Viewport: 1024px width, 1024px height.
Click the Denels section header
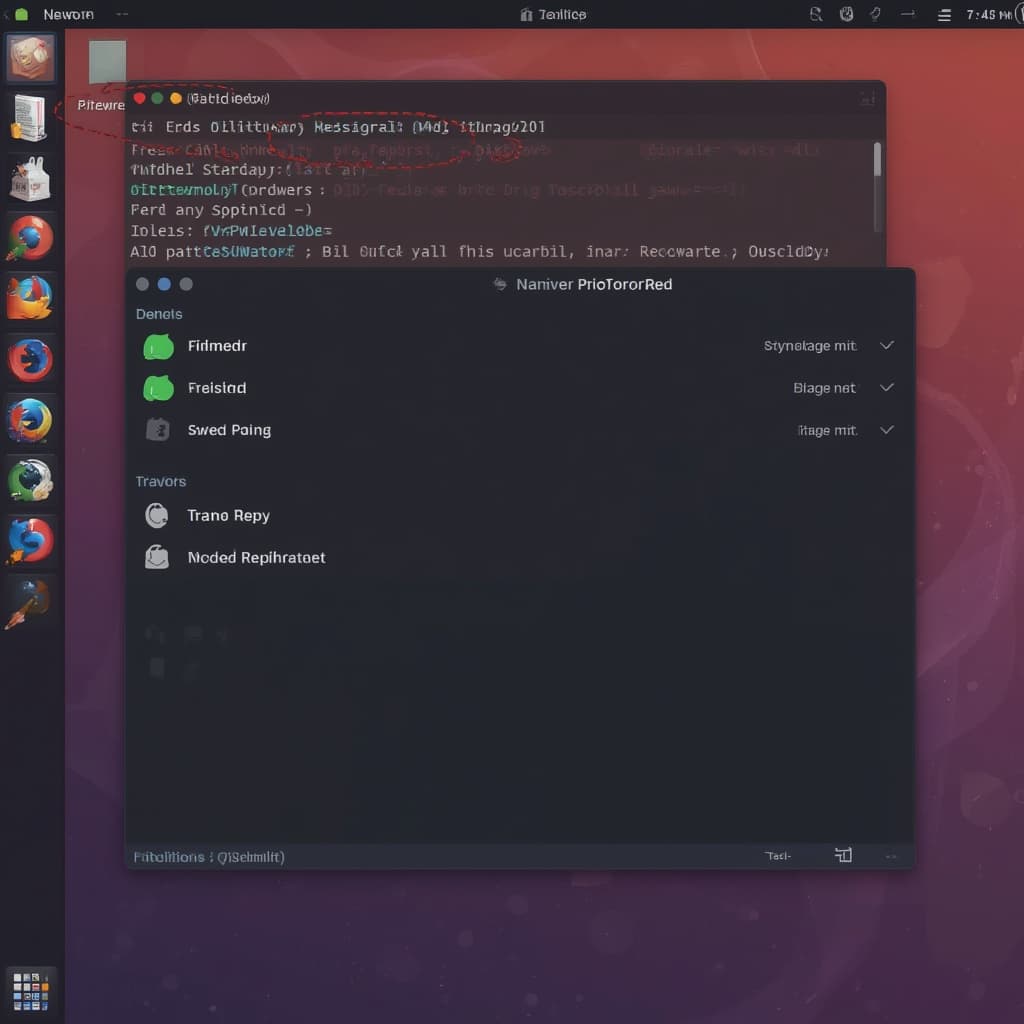pos(159,314)
